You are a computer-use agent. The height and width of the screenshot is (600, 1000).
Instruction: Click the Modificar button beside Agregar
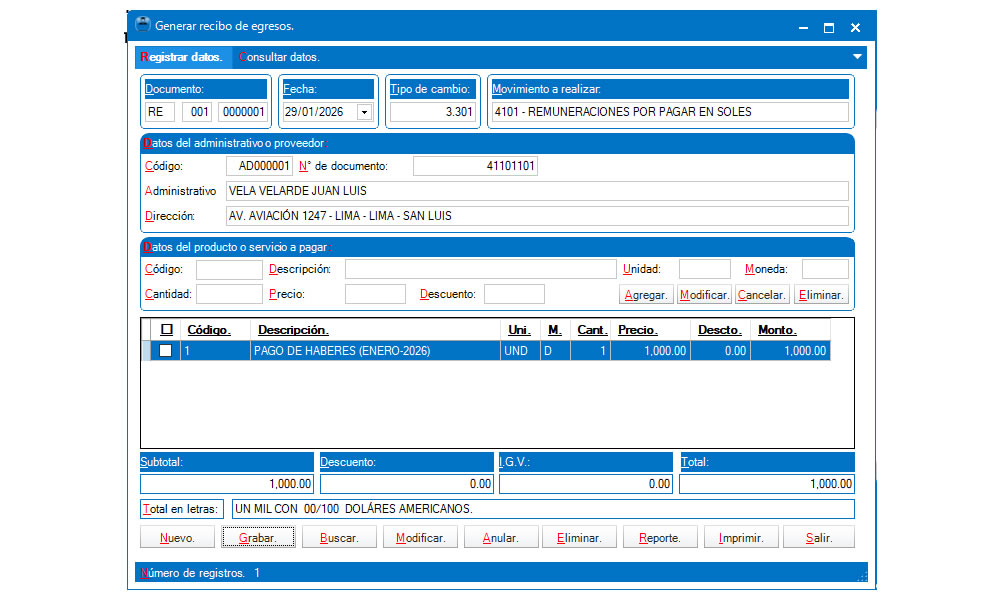point(703,295)
